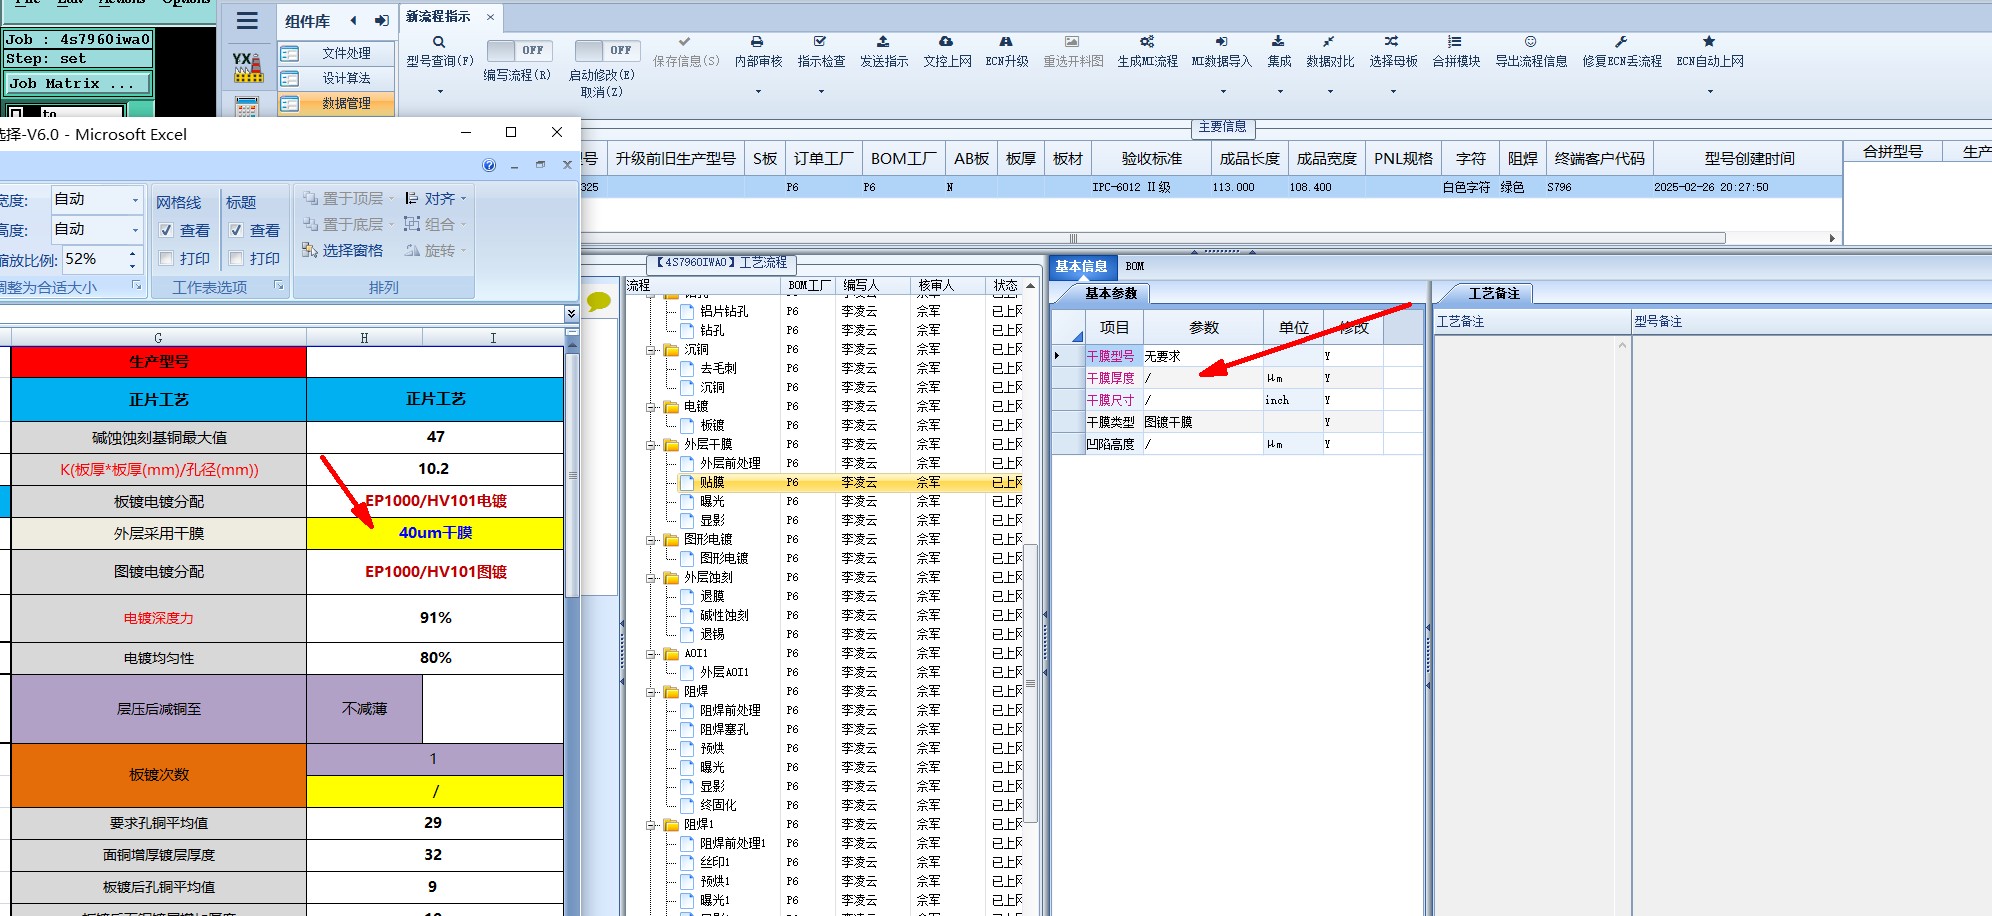Click the 选择母板 shuffle icon
This screenshot has width=1992, height=916.
(1392, 42)
